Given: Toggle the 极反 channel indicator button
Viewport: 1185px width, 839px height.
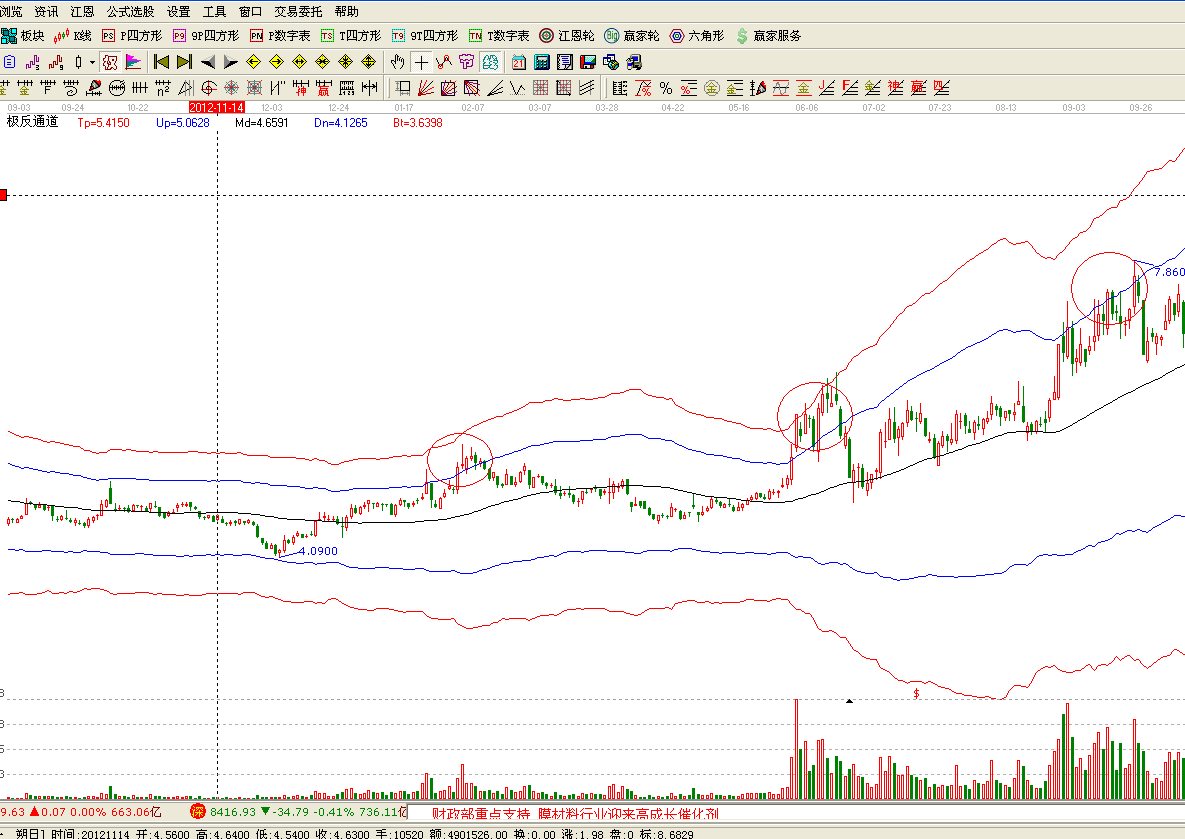Looking at the screenshot, I should coord(110,62).
